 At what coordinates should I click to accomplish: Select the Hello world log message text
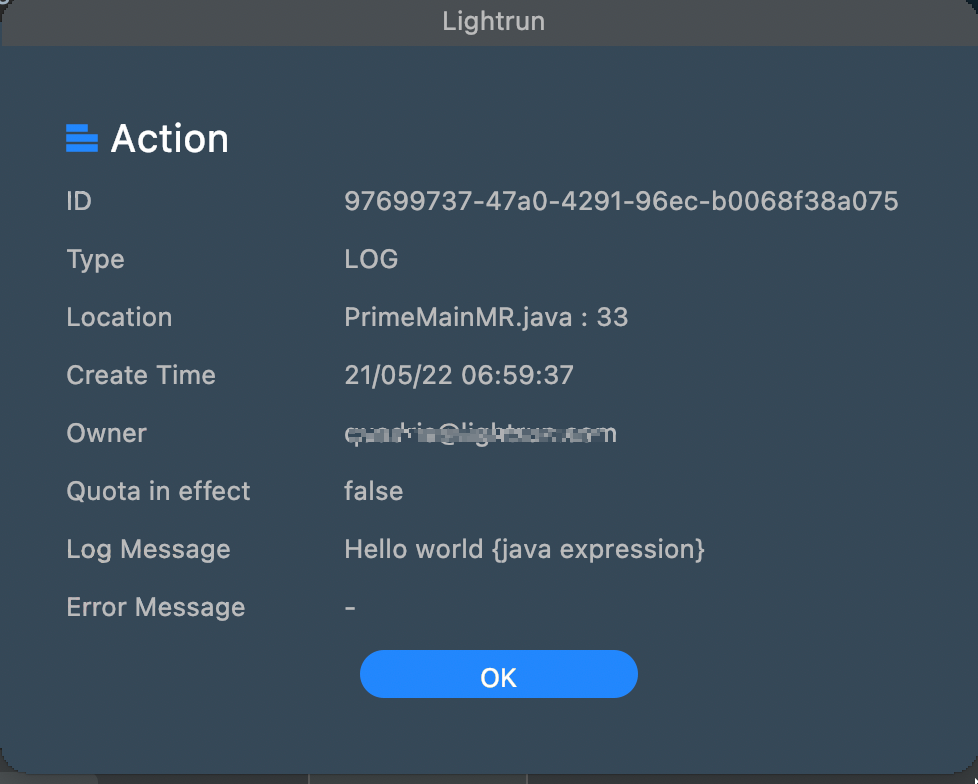[524, 549]
